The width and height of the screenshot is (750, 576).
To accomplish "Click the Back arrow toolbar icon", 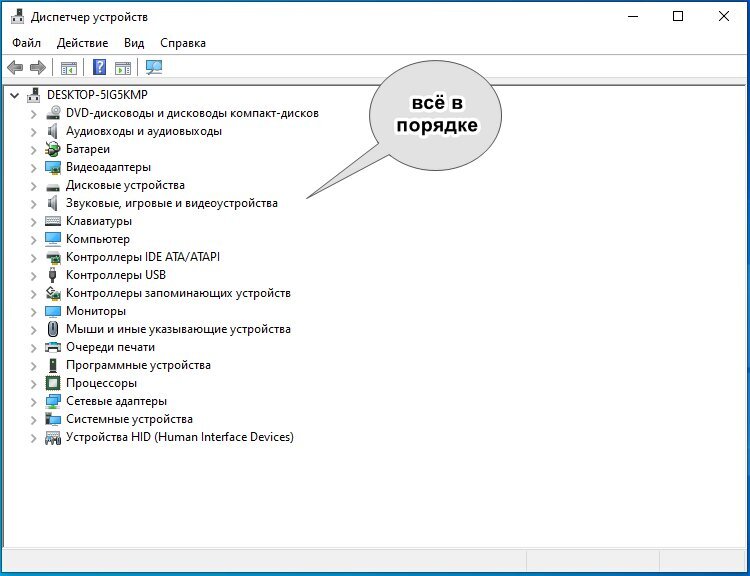I will (x=15, y=67).
